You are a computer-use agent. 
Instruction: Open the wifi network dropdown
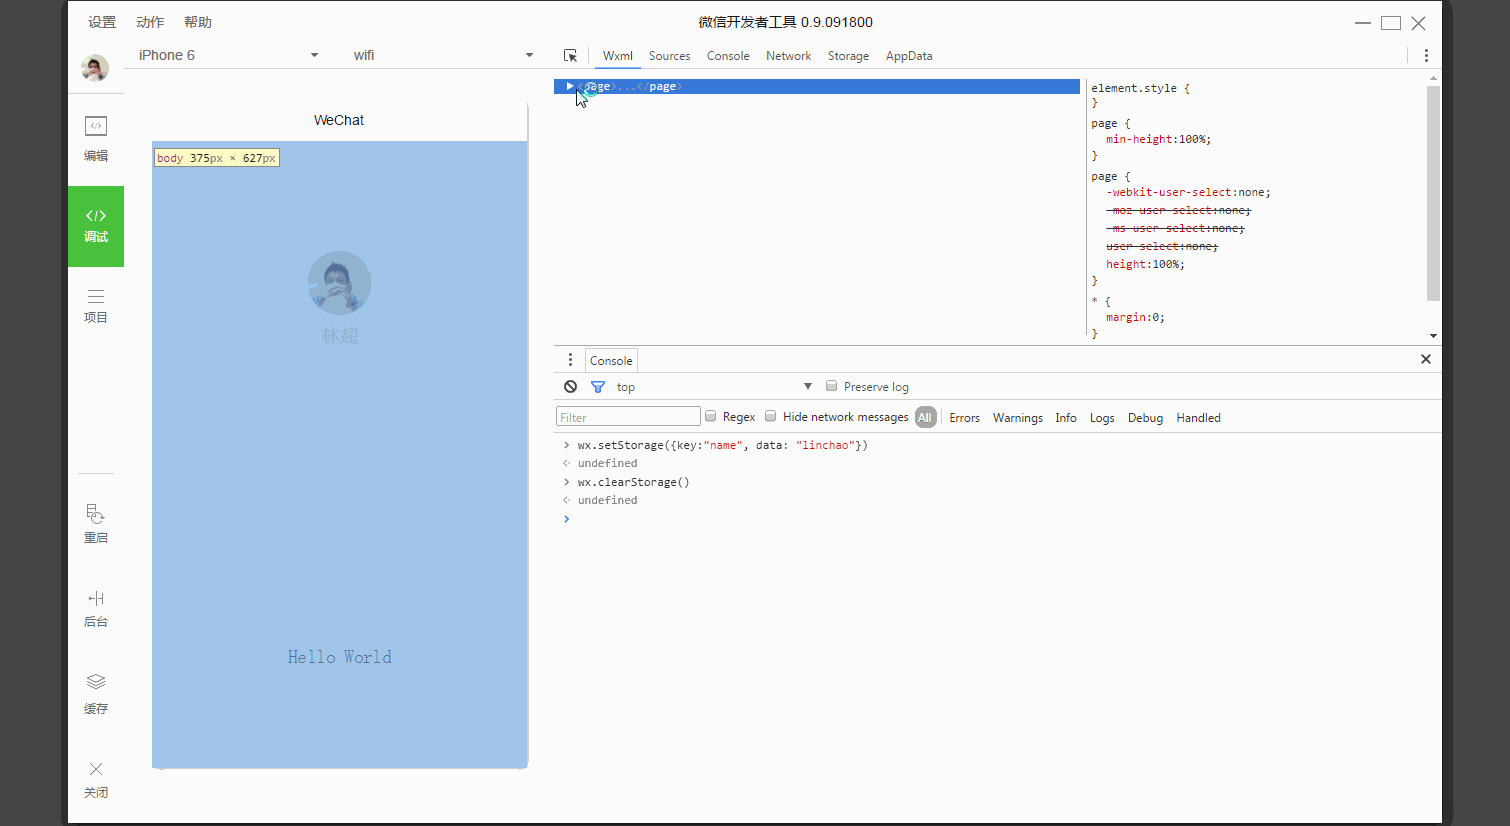[x=443, y=55]
